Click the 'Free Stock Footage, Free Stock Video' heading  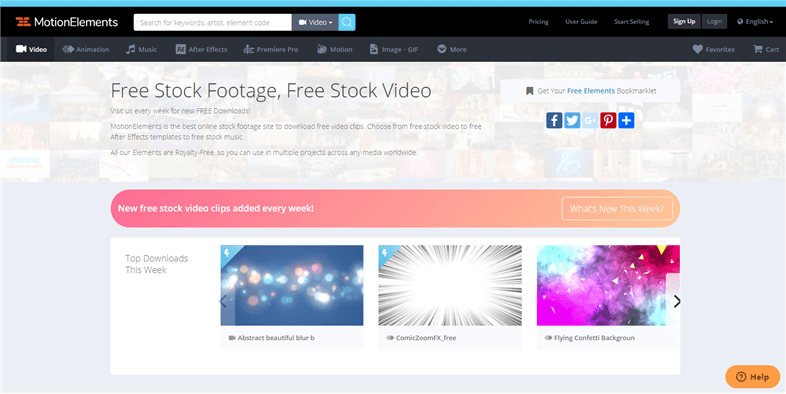[271, 91]
